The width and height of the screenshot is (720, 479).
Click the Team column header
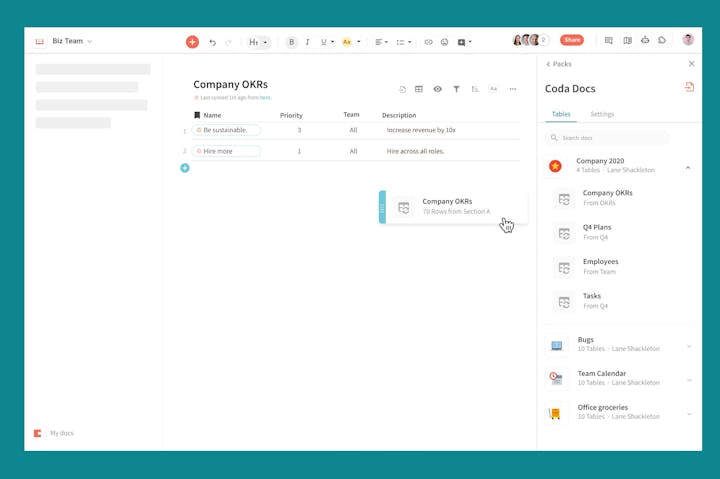(351, 115)
